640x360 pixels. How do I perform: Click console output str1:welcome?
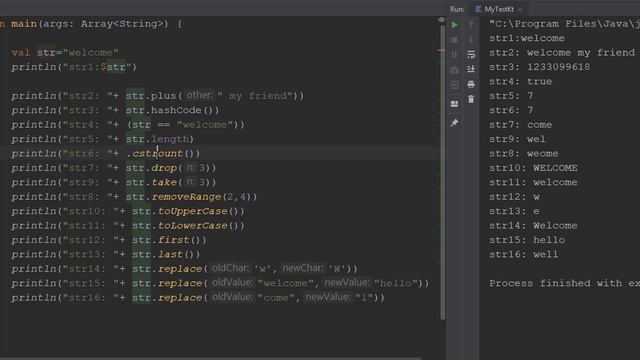click(527, 38)
